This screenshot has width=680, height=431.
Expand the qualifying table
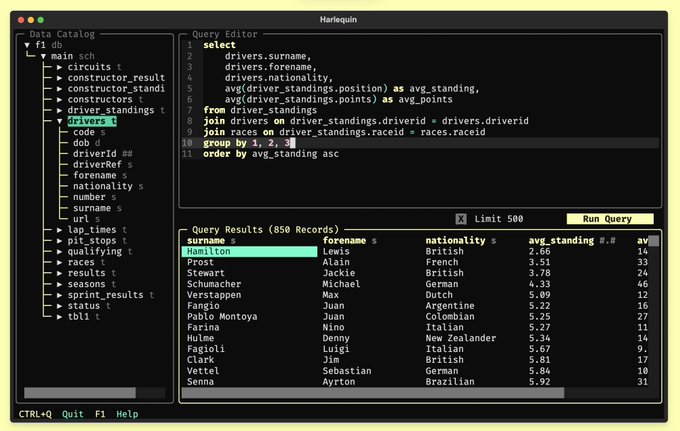(x=59, y=251)
